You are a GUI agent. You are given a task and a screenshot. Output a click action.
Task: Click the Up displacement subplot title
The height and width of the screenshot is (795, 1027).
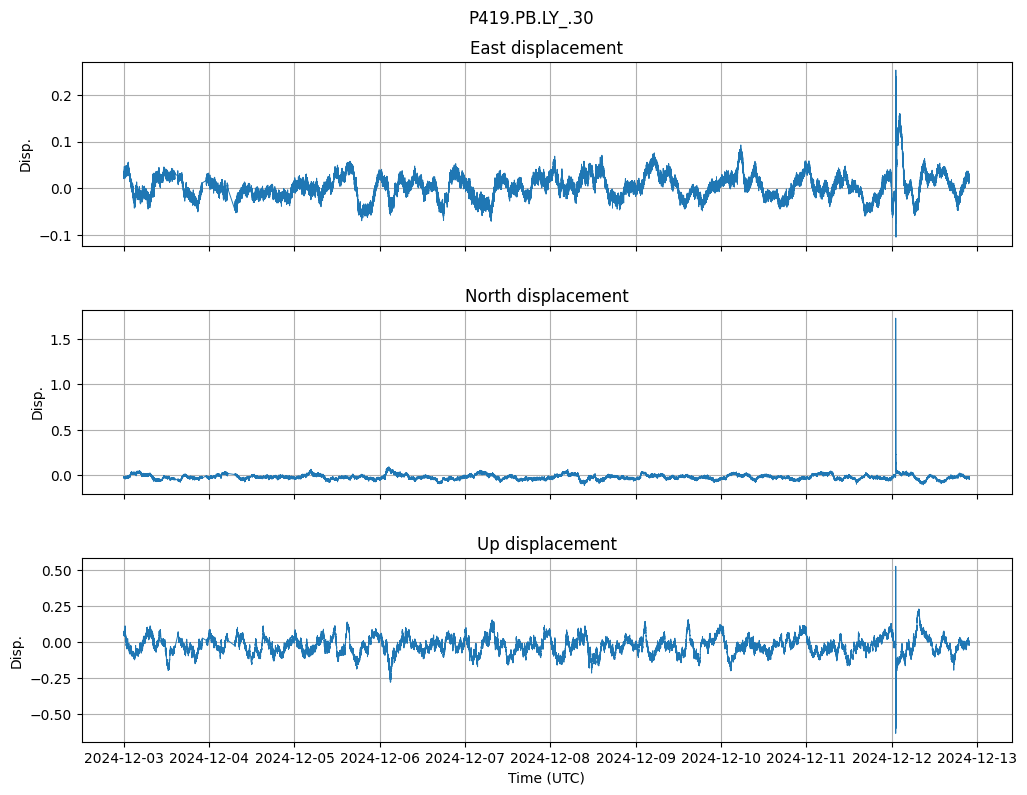[546, 544]
